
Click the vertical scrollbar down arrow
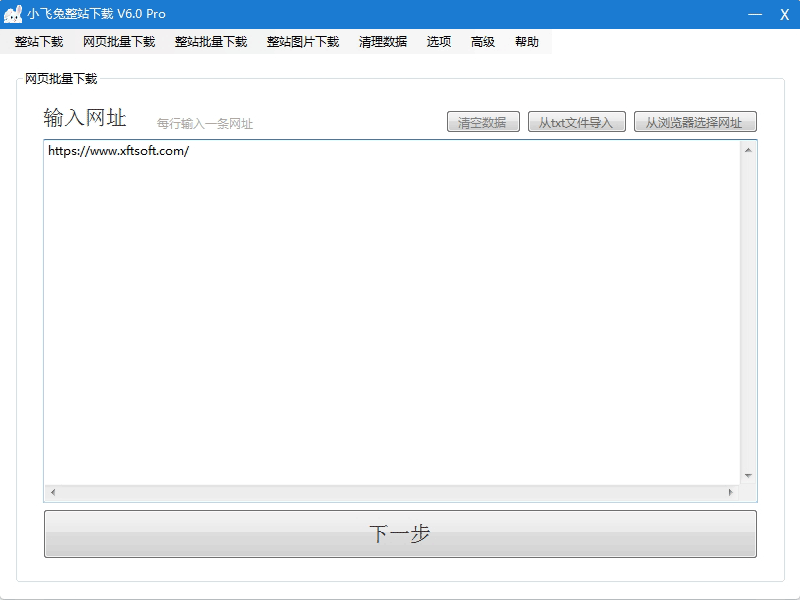click(x=748, y=476)
